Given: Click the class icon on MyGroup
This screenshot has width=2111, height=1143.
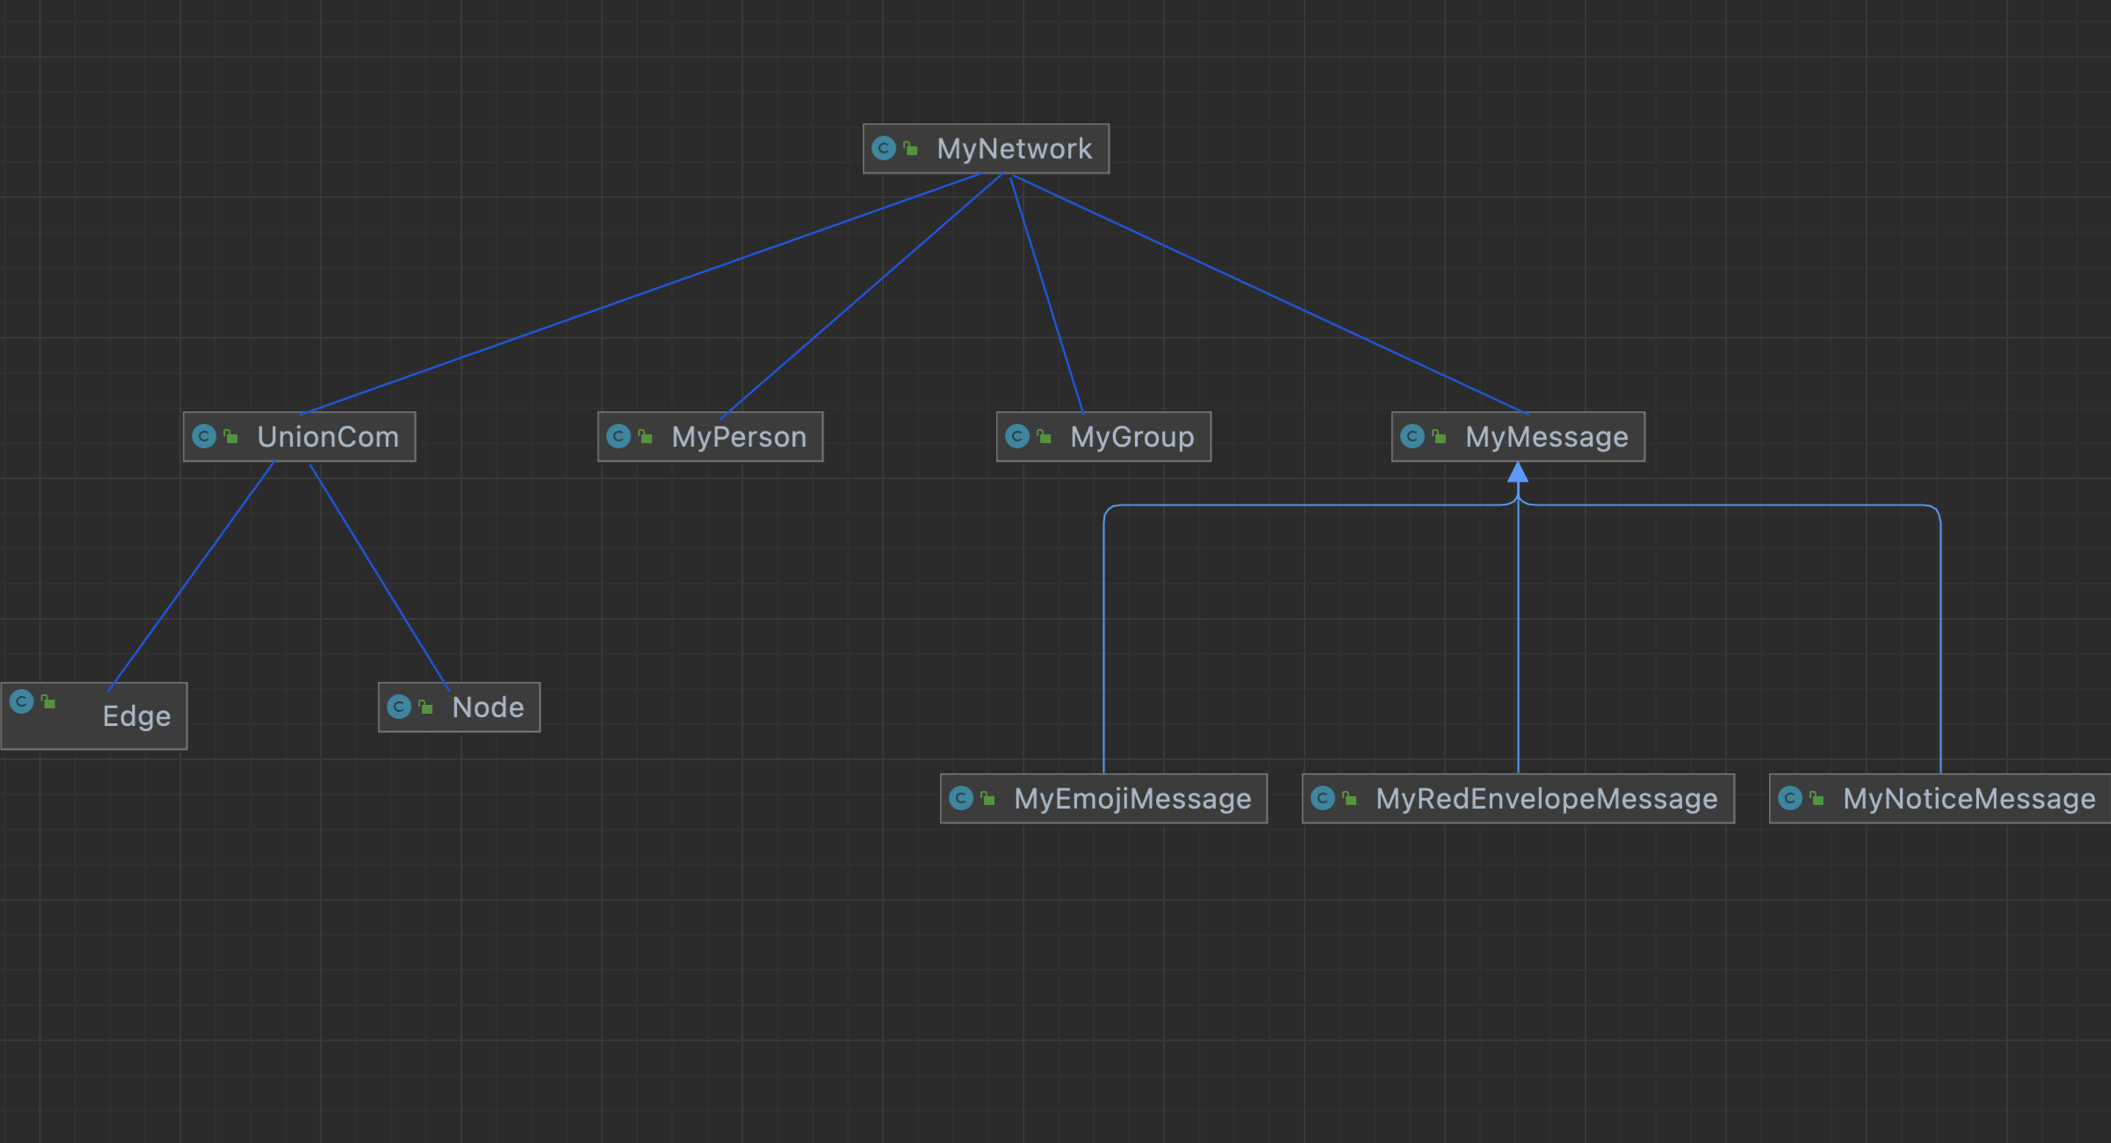Looking at the screenshot, I should (1017, 436).
